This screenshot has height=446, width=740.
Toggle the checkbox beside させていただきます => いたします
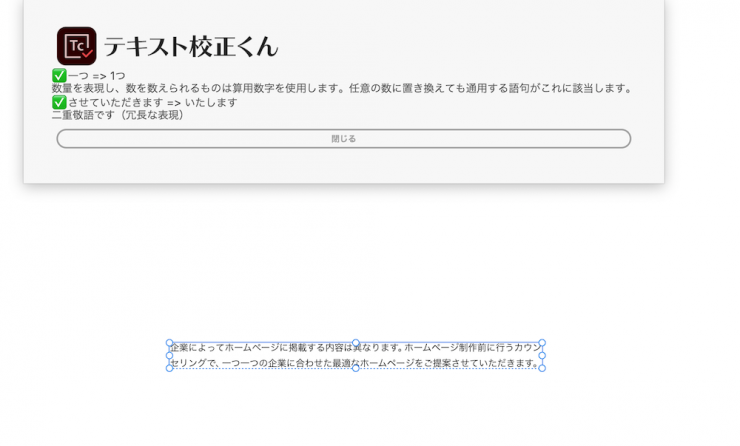[x=59, y=102]
